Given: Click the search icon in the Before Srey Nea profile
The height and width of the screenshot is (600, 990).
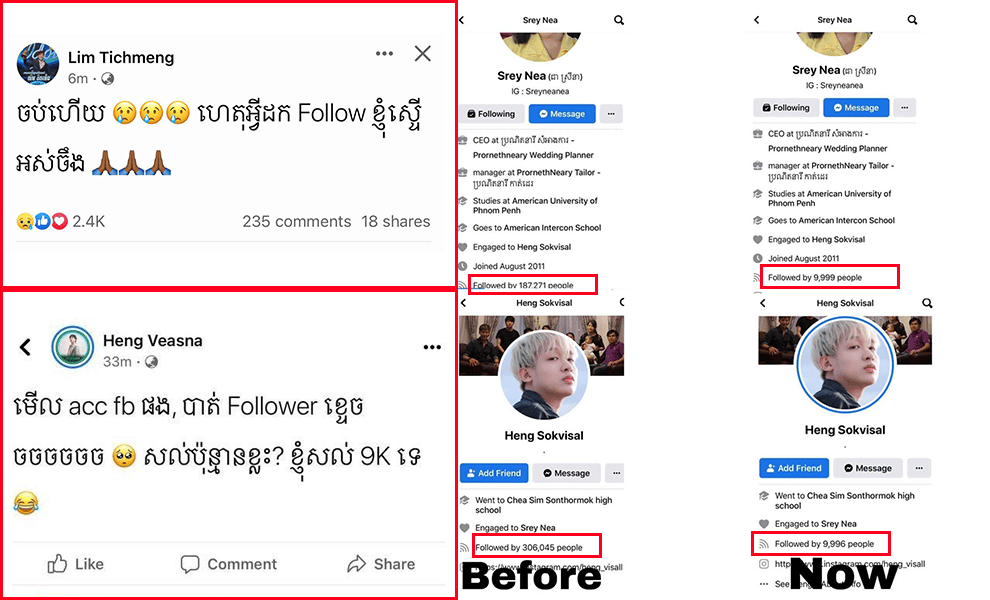Looking at the screenshot, I should 619,20.
